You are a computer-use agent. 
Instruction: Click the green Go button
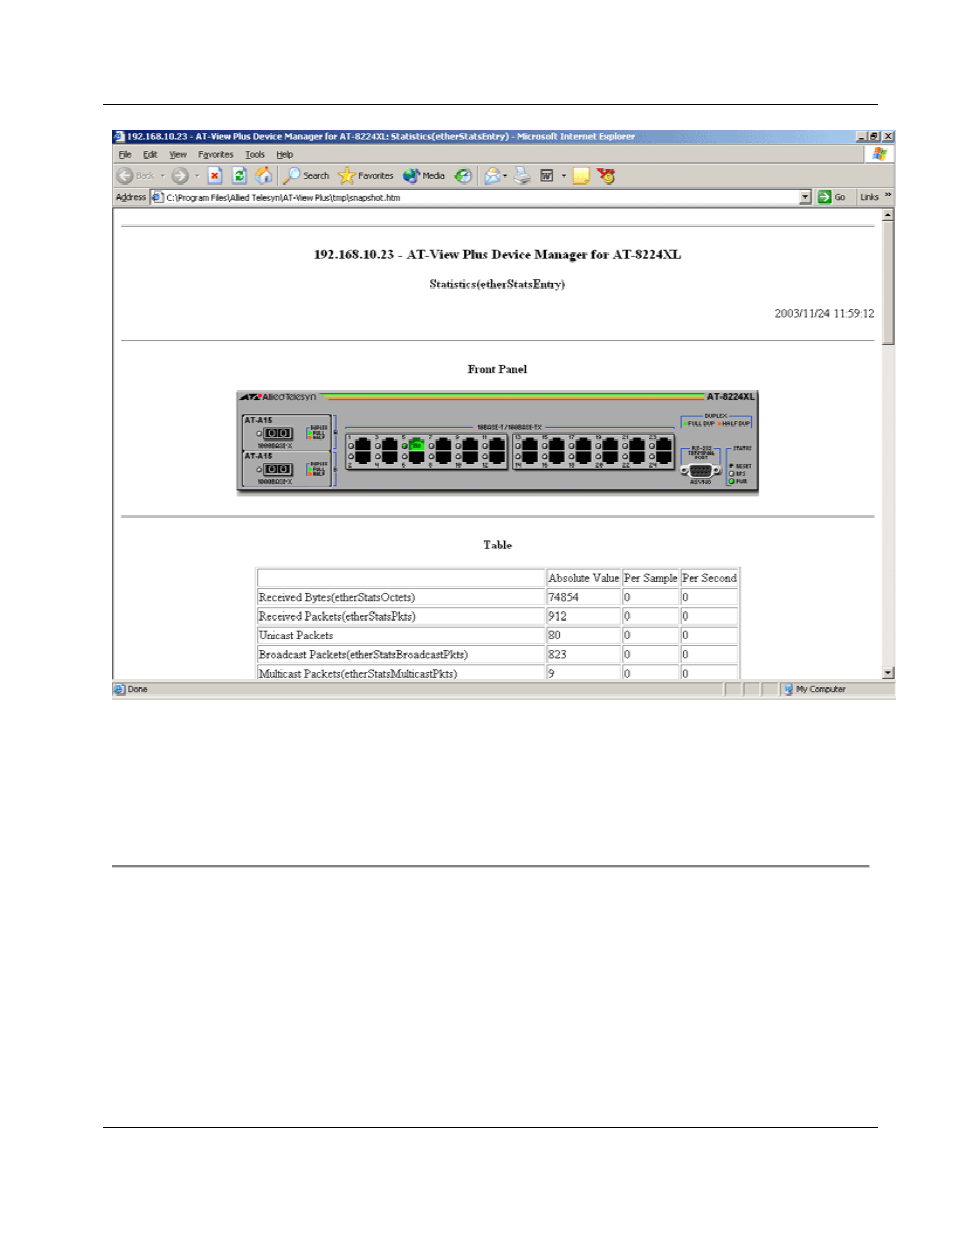click(x=832, y=197)
